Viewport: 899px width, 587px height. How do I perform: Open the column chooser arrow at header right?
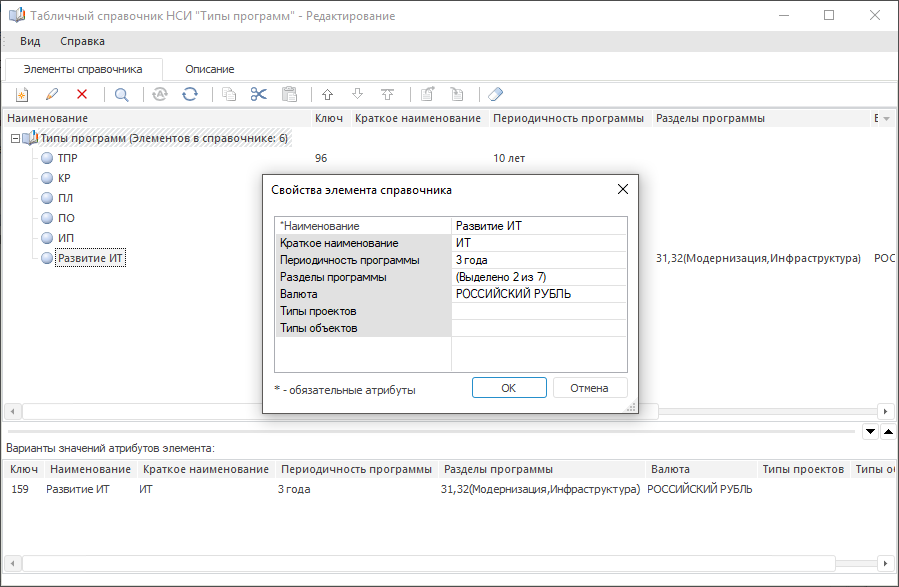(886, 119)
